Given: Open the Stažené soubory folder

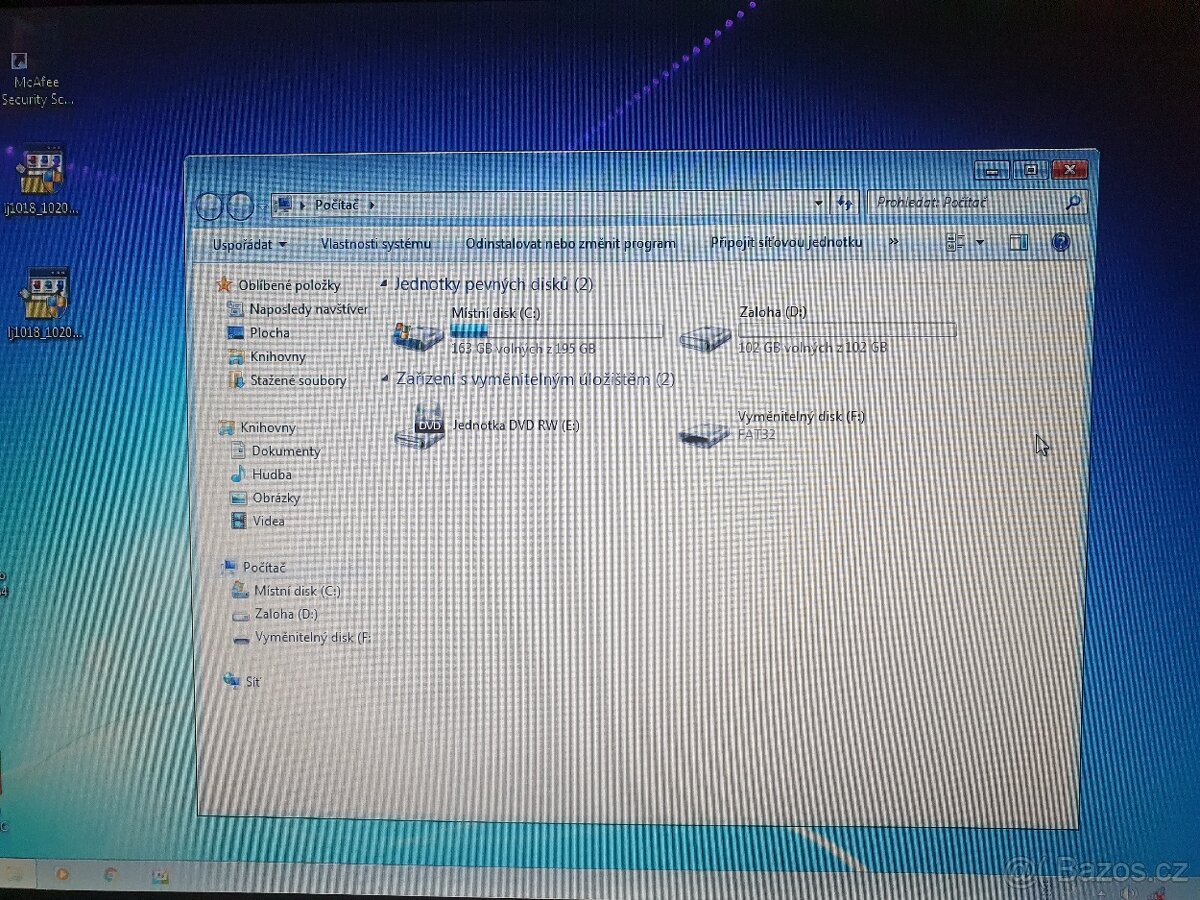Looking at the screenshot, I should [294, 380].
